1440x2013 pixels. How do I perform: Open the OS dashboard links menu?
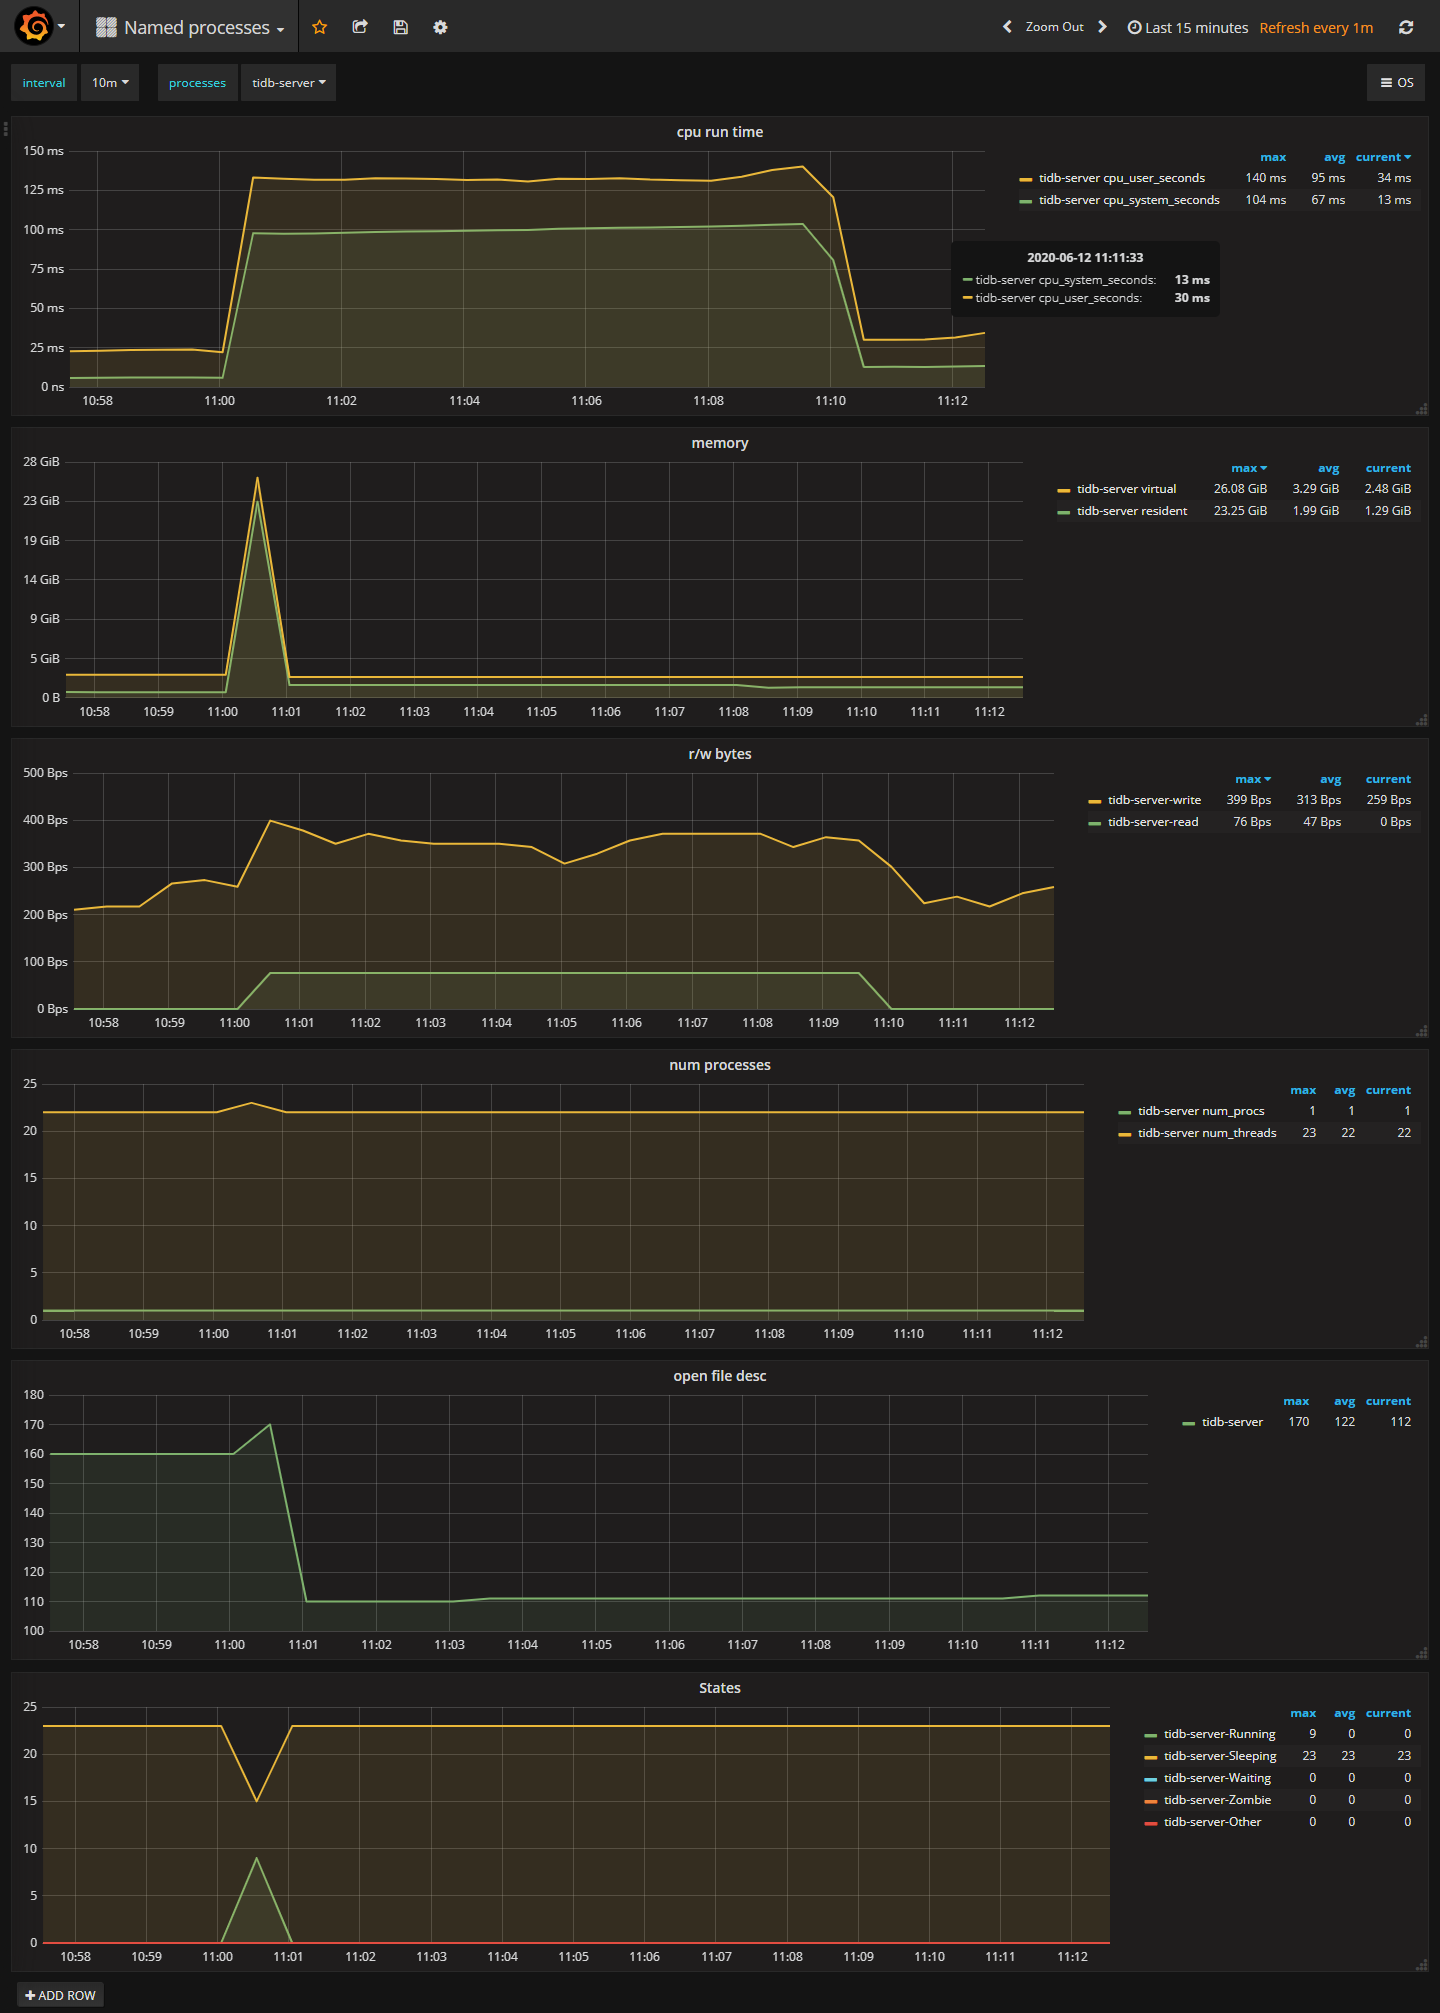tap(1396, 83)
